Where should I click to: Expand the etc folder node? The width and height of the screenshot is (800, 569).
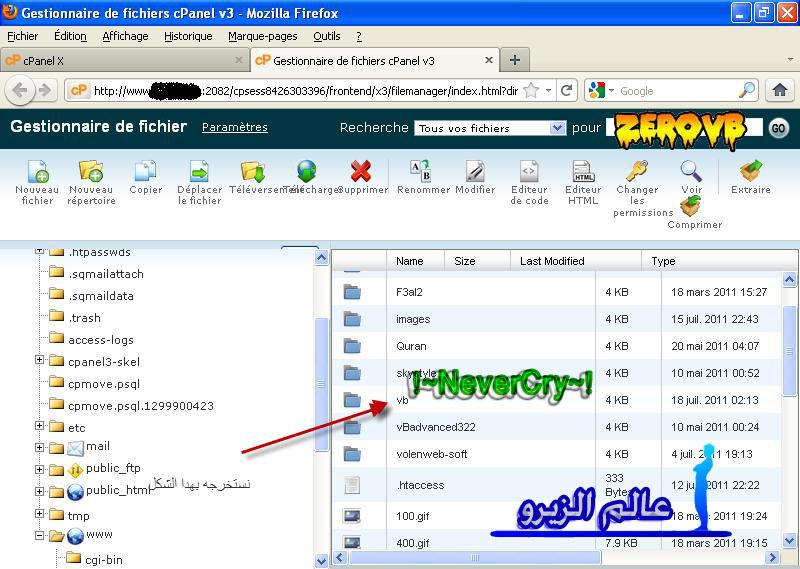[39, 426]
